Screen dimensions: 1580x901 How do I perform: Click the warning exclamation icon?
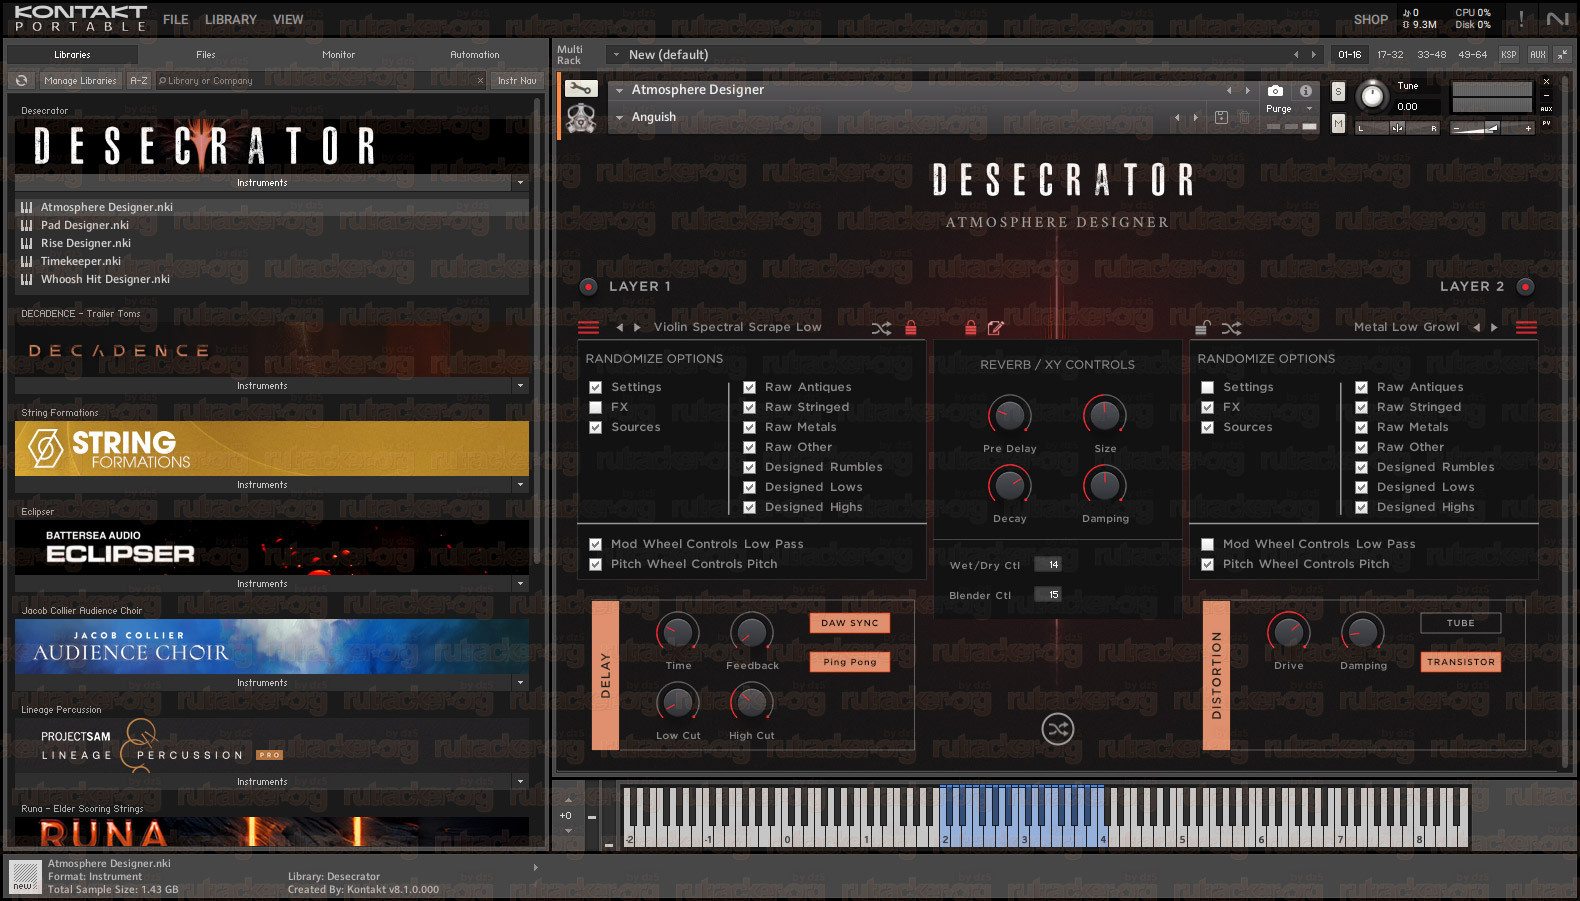pyautogui.click(x=1521, y=19)
